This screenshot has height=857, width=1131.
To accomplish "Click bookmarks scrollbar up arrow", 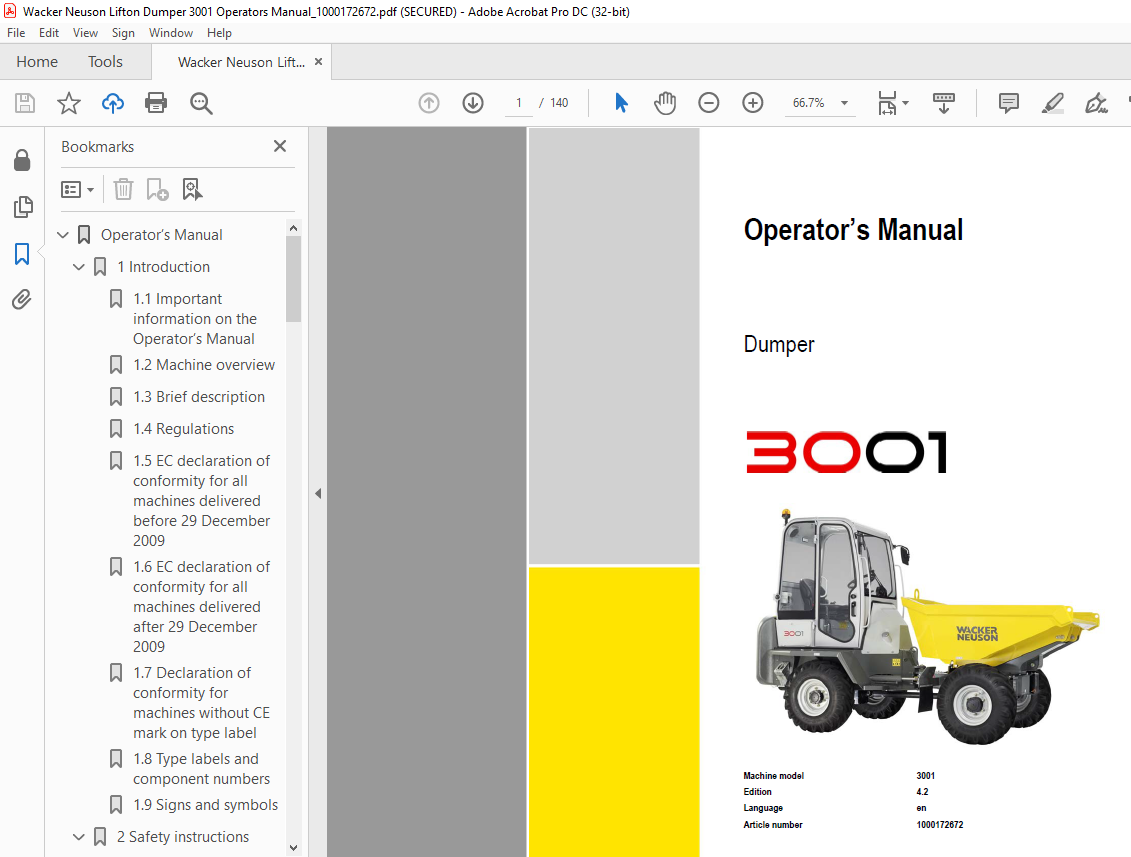I will pyautogui.click(x=293, y=228).
